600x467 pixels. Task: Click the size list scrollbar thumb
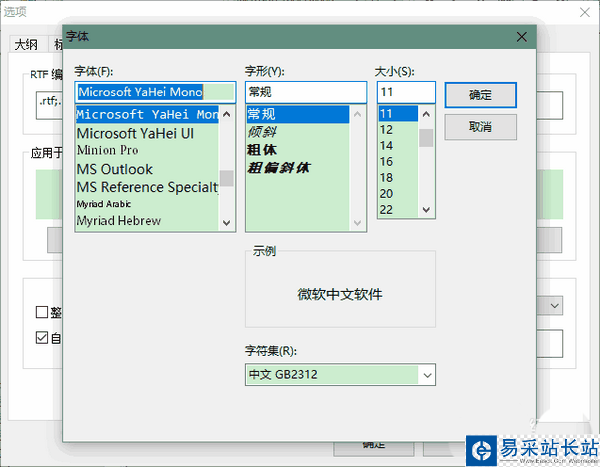click(x=426, y=138)
